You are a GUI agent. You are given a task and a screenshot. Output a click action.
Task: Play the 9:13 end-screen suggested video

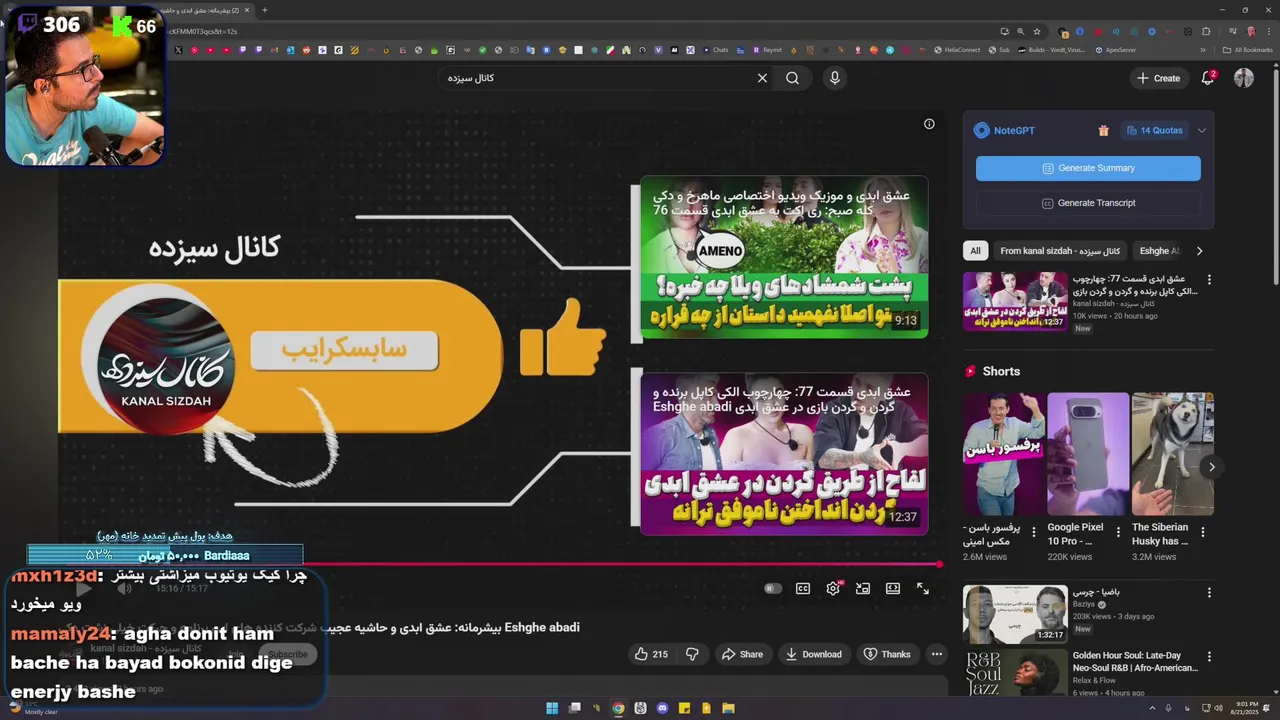click(784, 258)
